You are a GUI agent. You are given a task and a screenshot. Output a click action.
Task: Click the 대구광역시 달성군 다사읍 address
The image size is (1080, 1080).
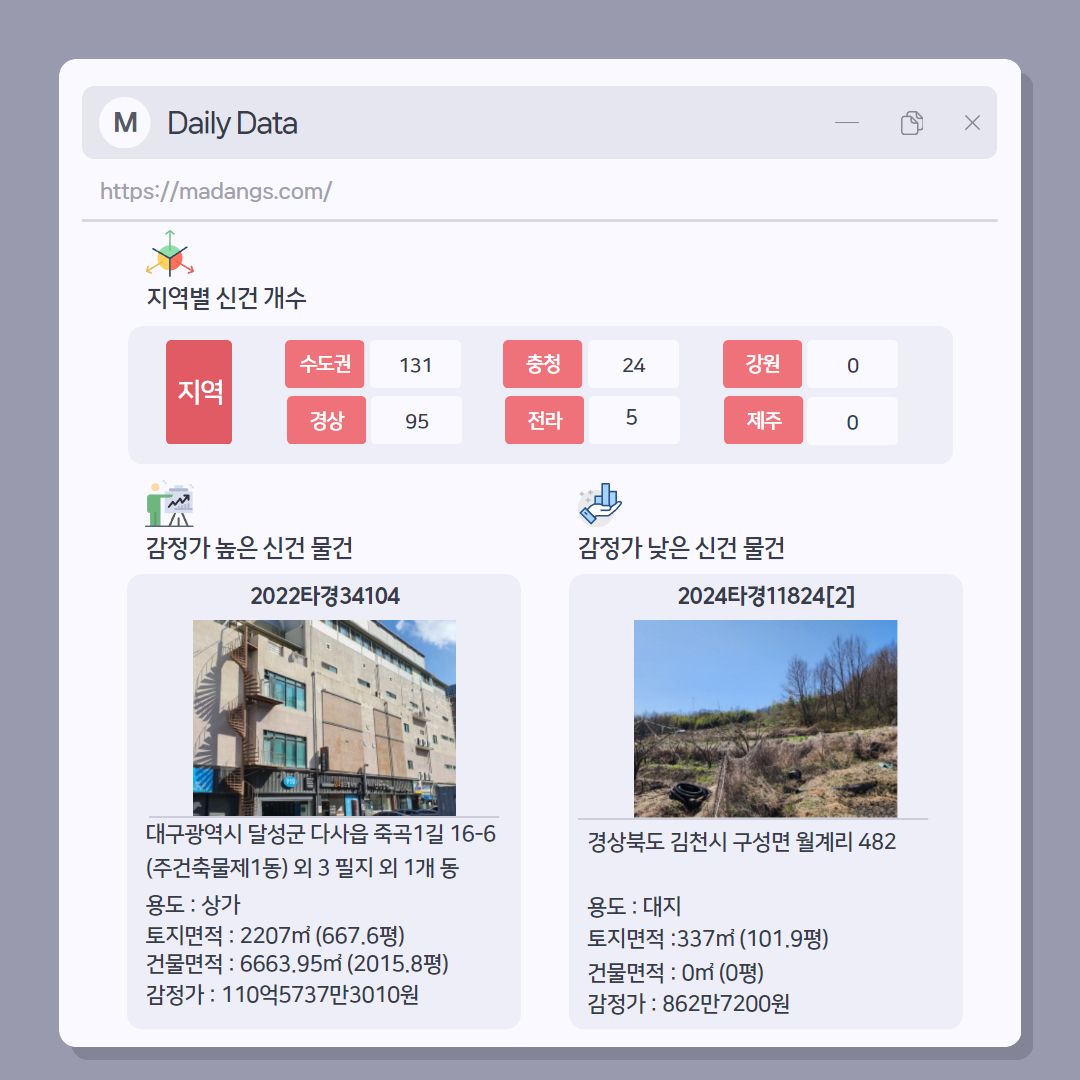pos(321,851)
